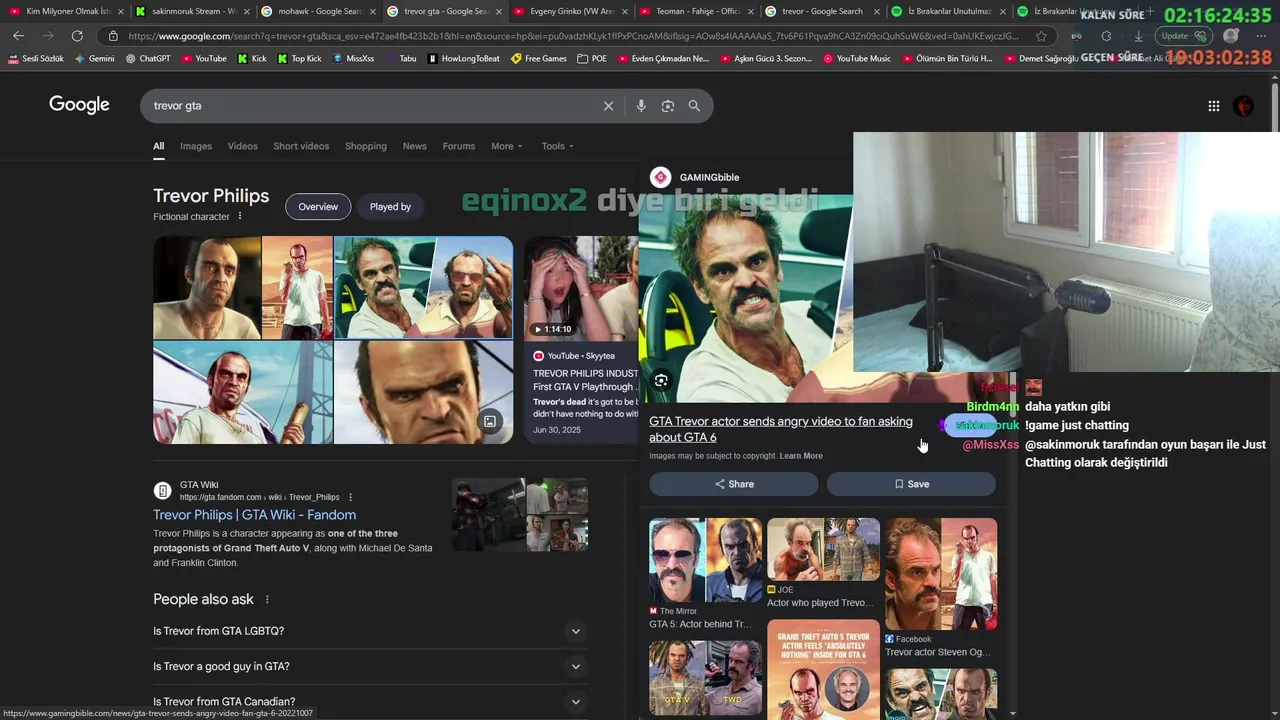Screen dimensions: 1280x720
Task: Open the browser three-dot menu
Action: click(1261, 36)
